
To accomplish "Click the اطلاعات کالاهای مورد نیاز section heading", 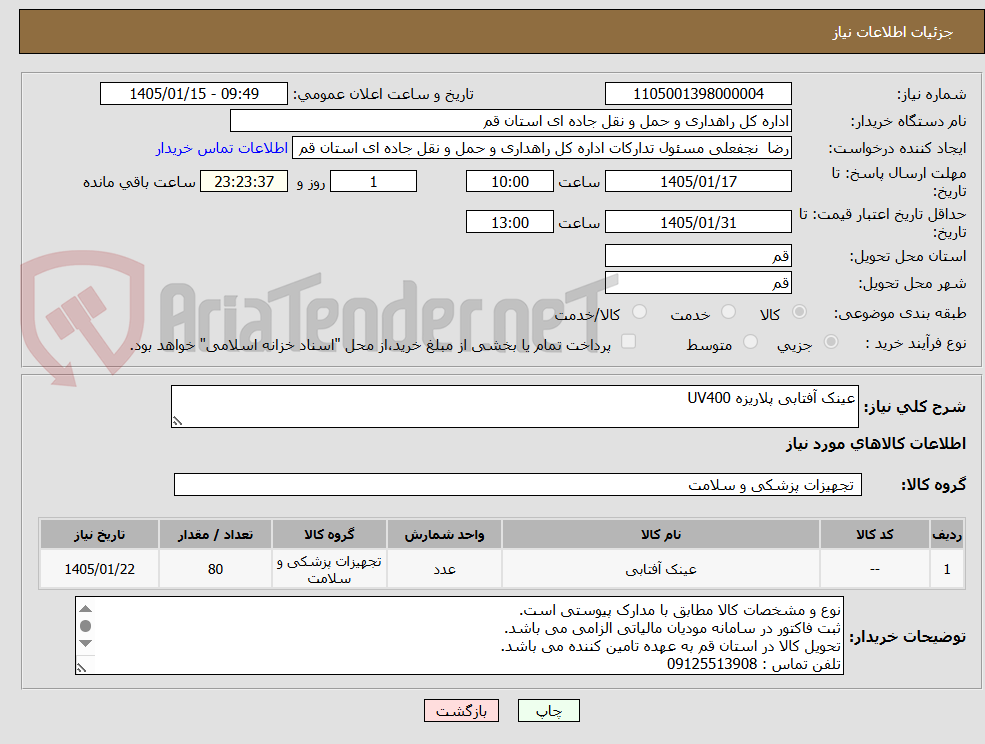I will (876, 444).
